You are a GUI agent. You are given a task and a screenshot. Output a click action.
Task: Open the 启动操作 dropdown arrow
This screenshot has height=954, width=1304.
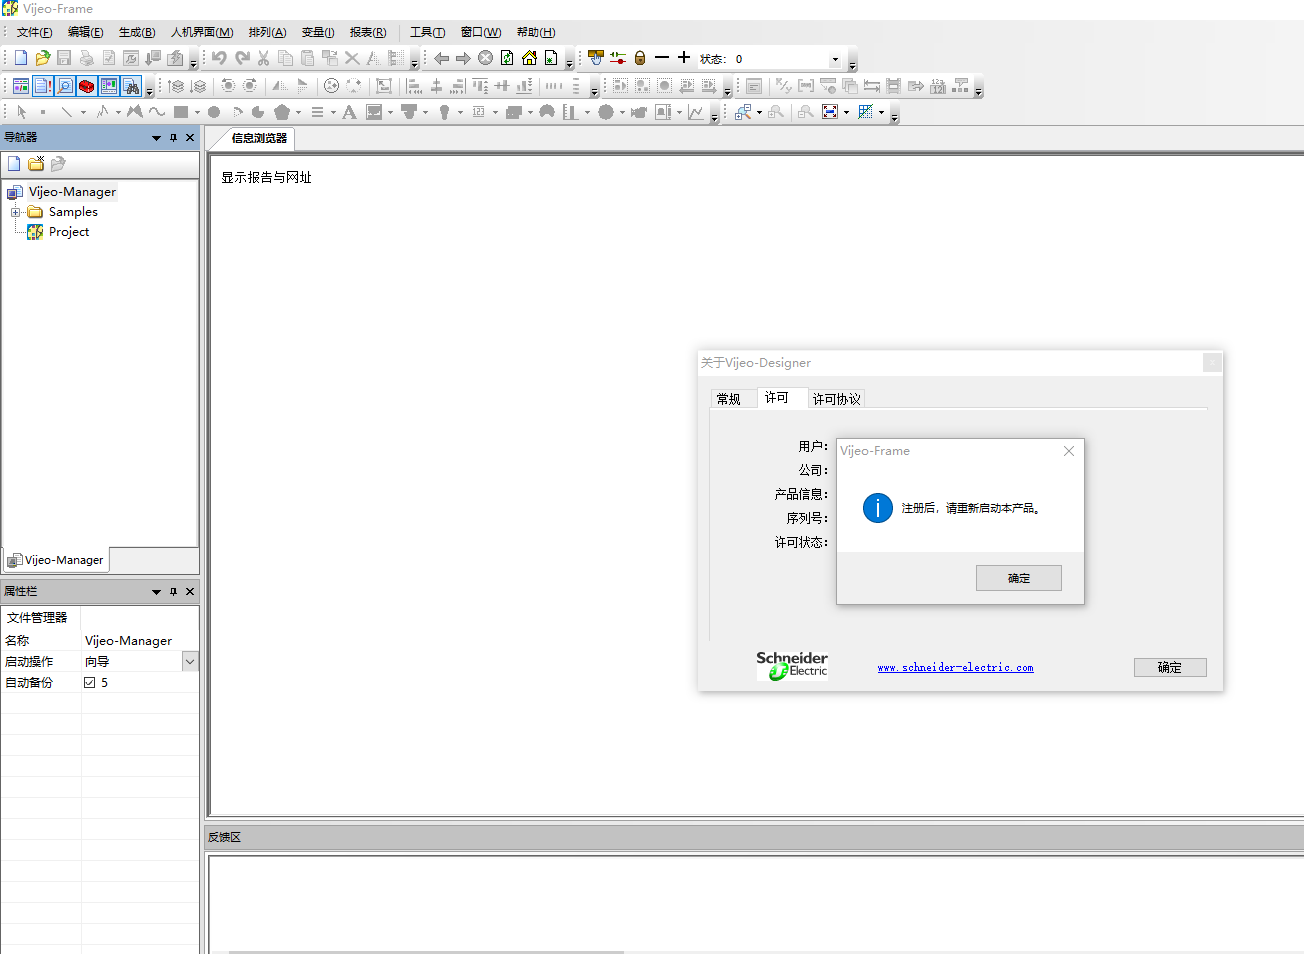190,662
